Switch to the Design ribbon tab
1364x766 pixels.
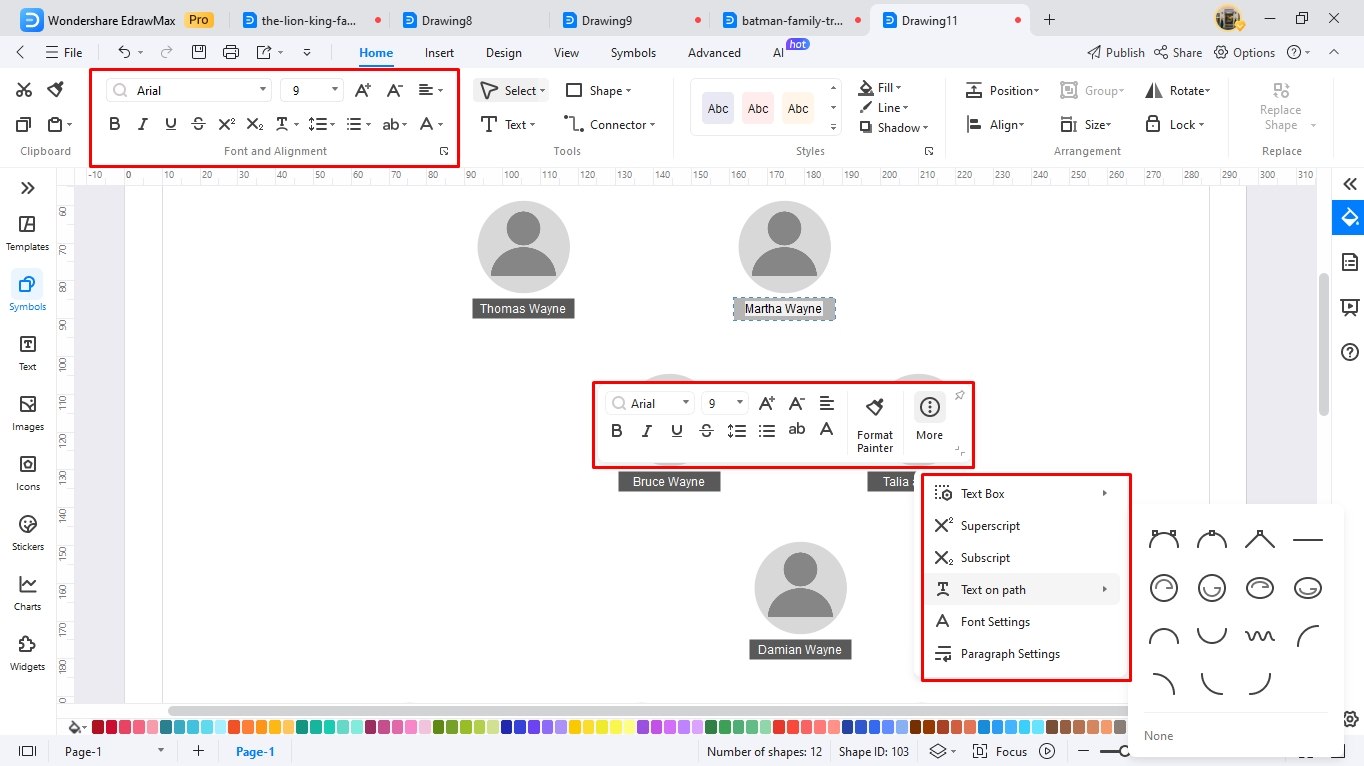pos(504,53)
